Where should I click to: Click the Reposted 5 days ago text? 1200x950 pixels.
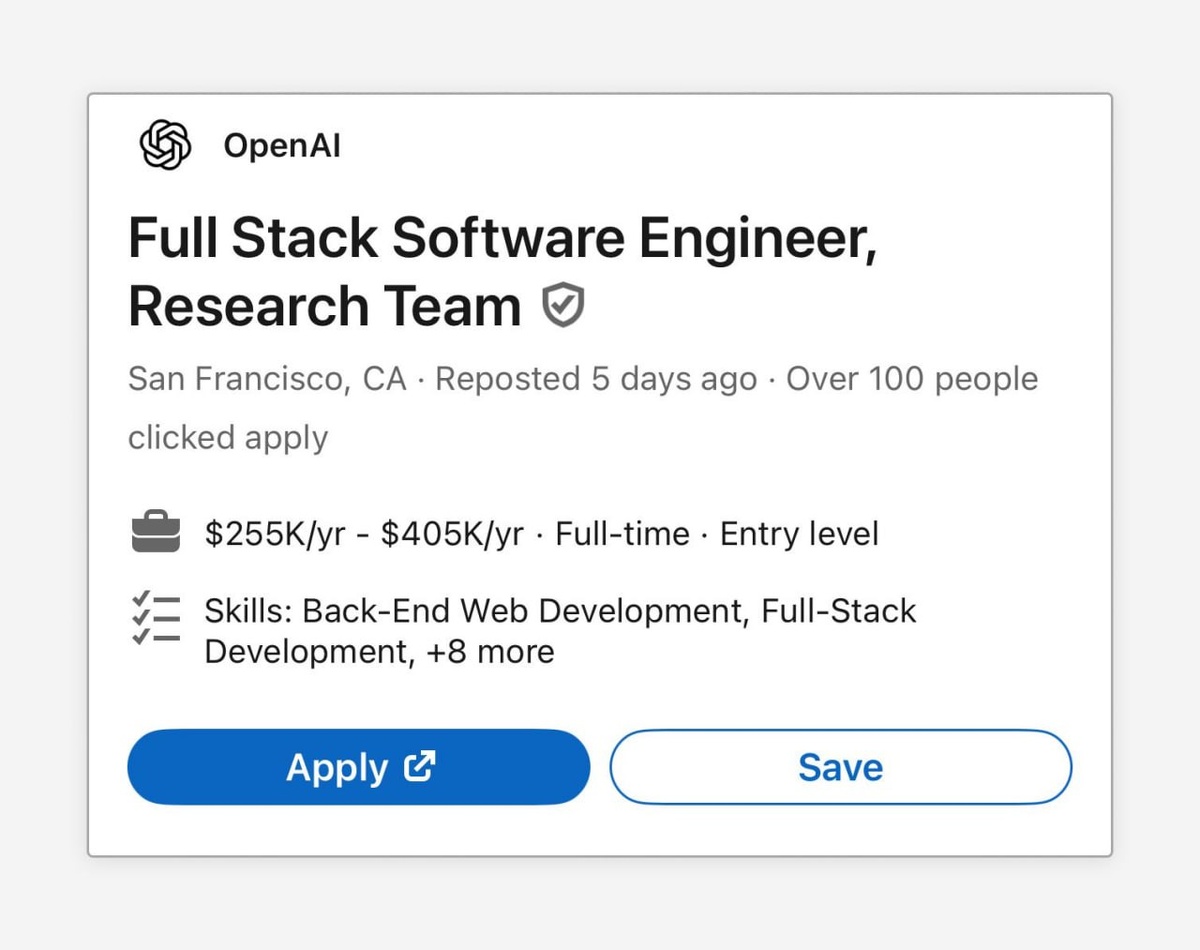pyautogui.click(x=596, y=380)
